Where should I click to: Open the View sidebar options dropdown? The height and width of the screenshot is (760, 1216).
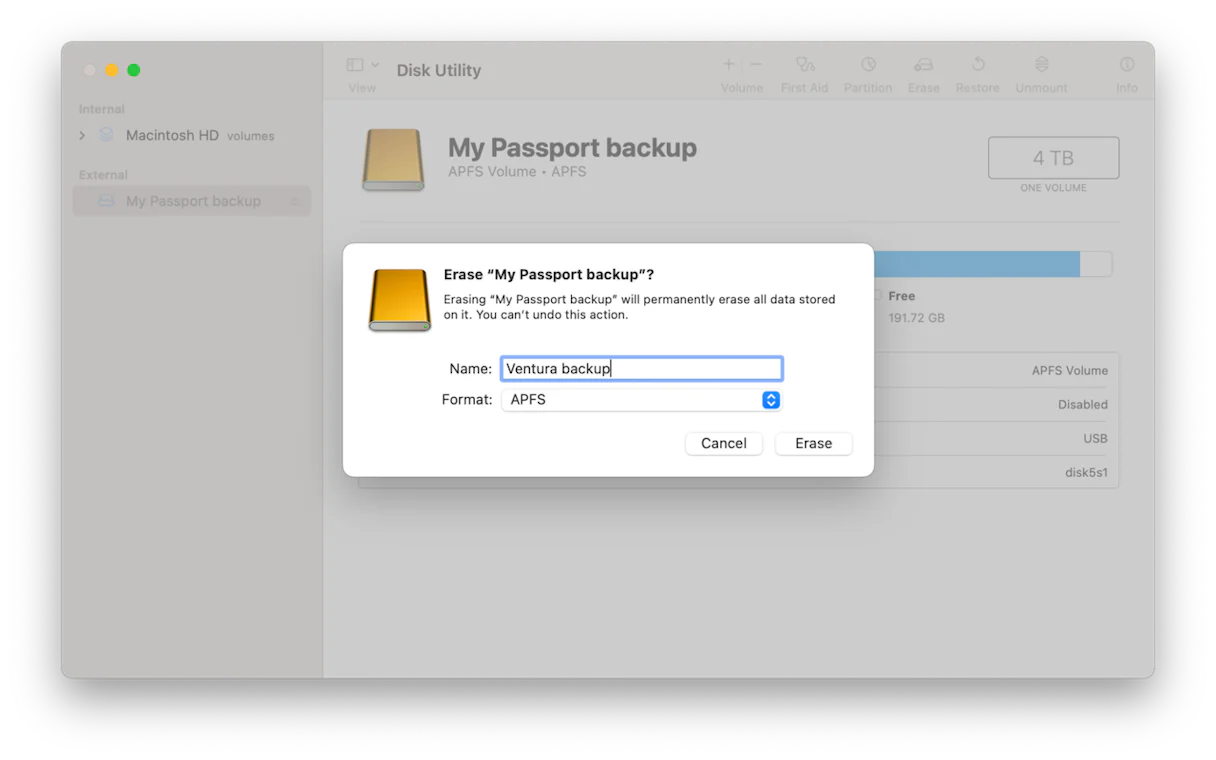pos(362,66)
